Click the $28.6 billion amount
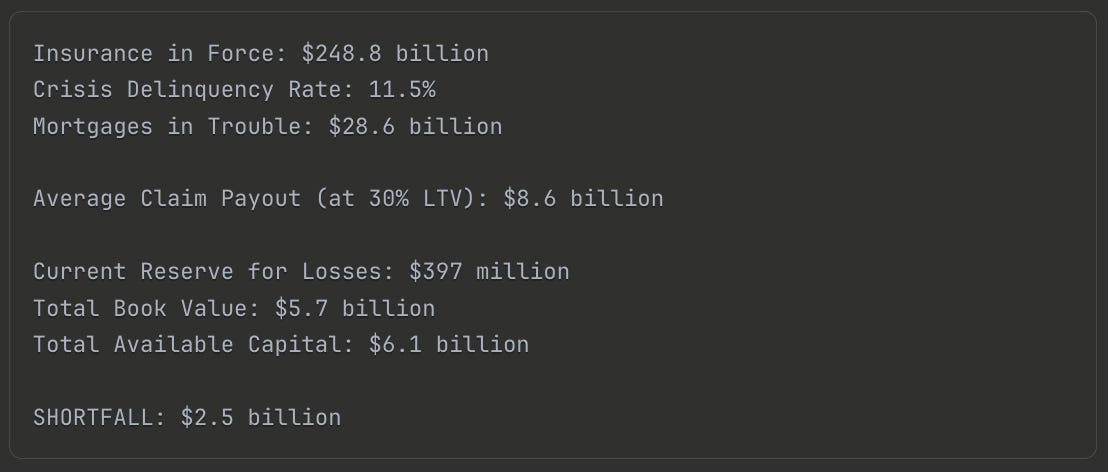Screen dimensions: 1108x472 point(416,126)
